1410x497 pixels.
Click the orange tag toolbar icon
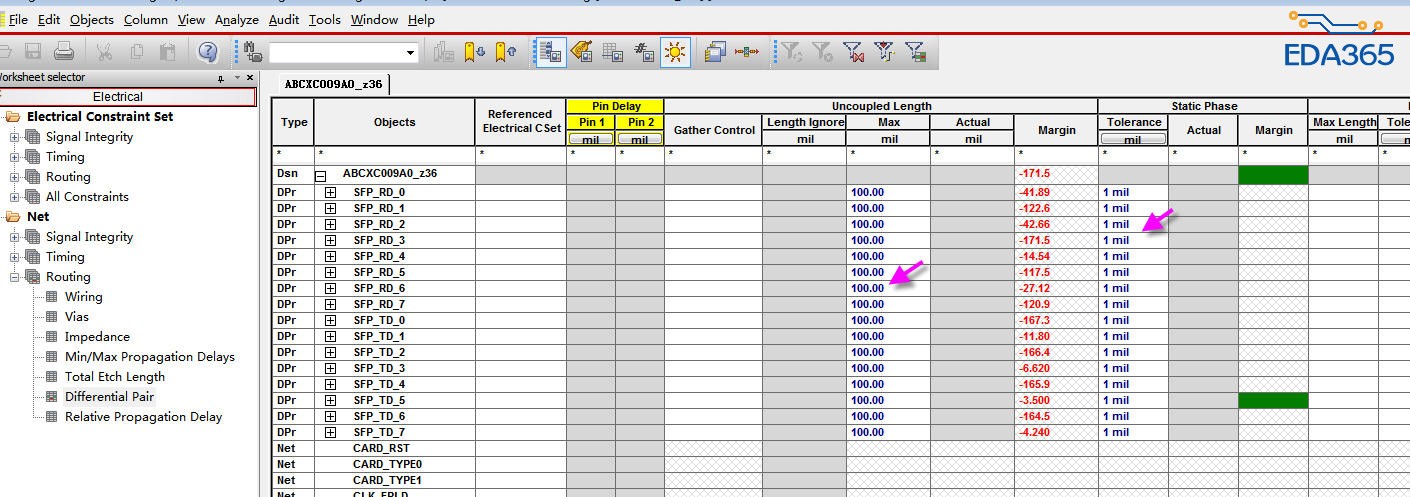point(582,52)
